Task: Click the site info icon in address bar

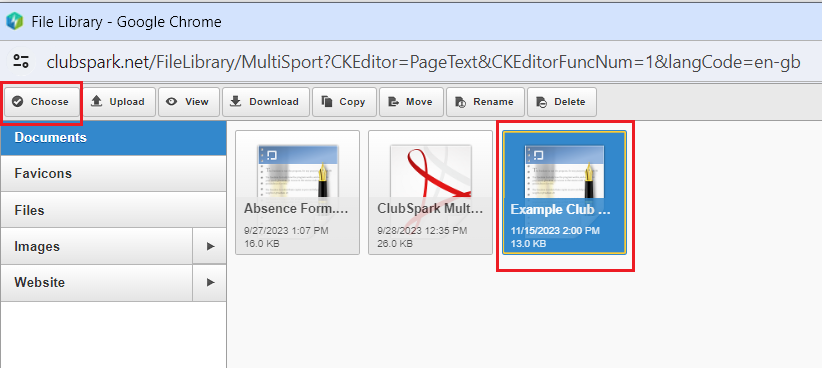Action: point(21,61)
